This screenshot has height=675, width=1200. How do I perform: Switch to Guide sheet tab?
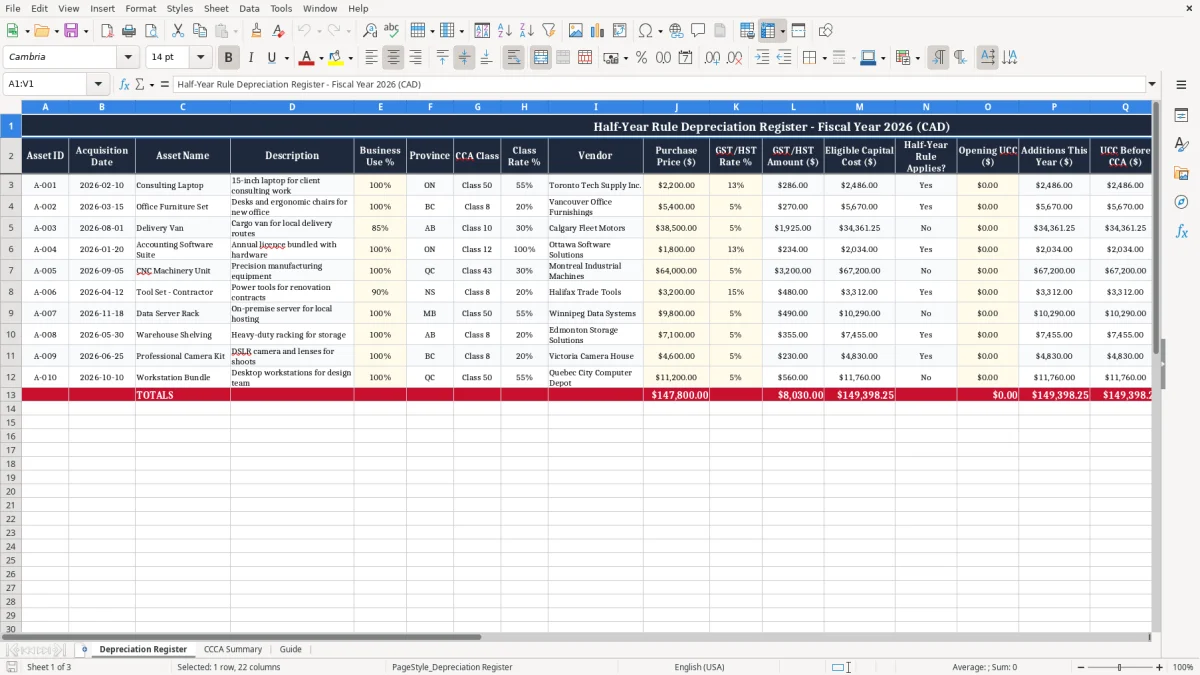coord(290,649)
